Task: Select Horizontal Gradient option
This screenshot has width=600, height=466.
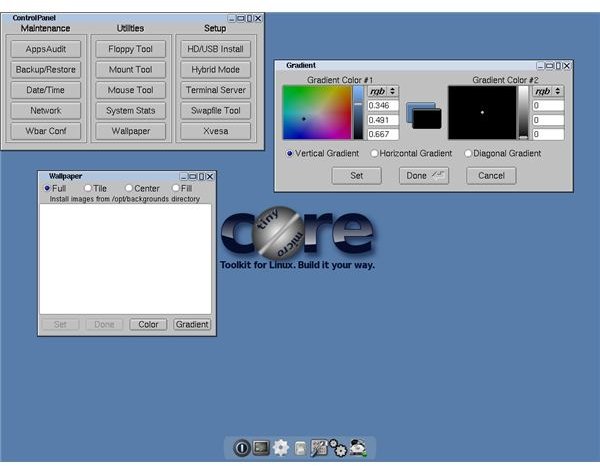Action: (x=411, y=153)
